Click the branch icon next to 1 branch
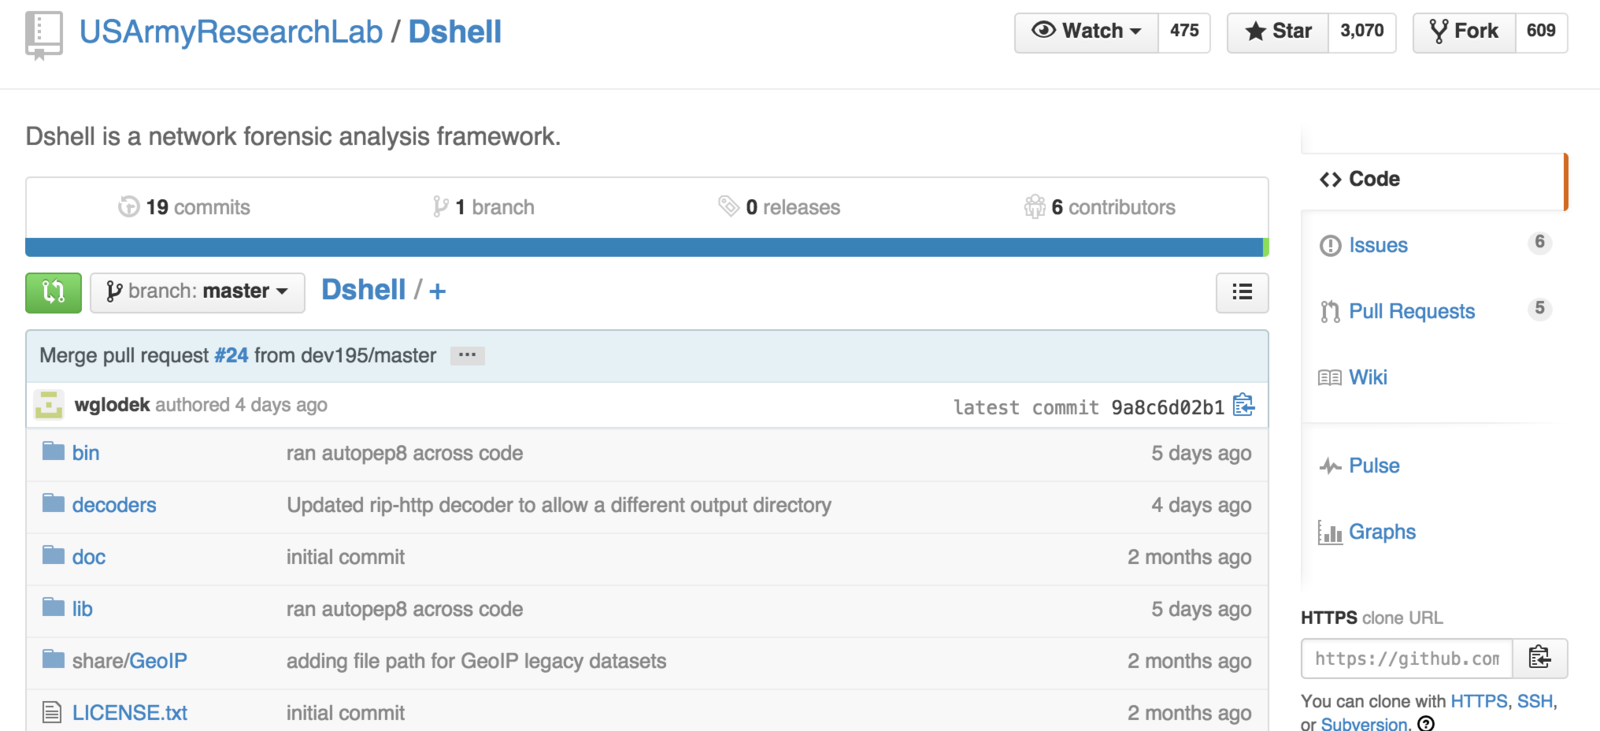 [440, 207]
